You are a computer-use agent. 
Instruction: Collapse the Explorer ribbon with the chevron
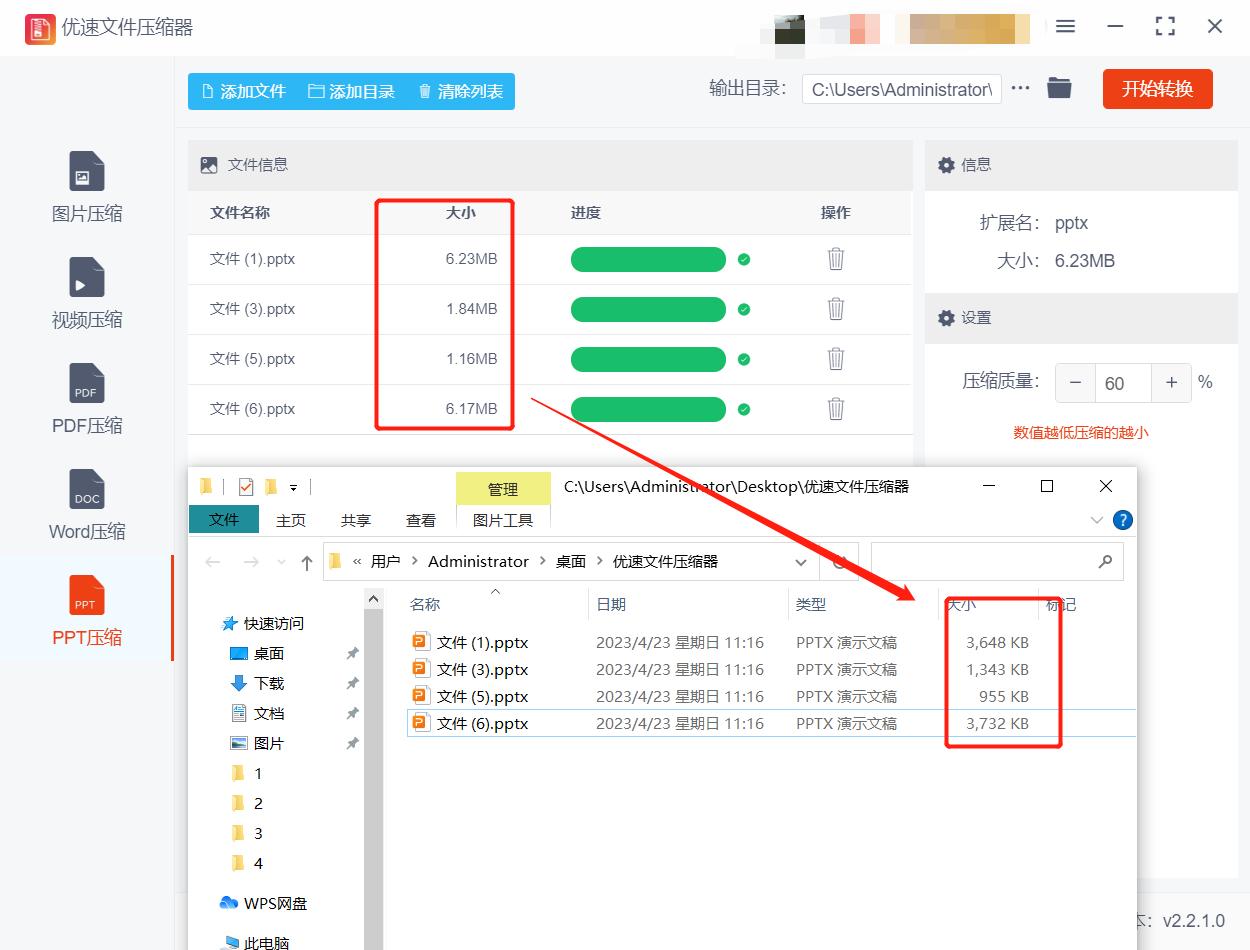pyautogui.click(x=1097, y=519)
